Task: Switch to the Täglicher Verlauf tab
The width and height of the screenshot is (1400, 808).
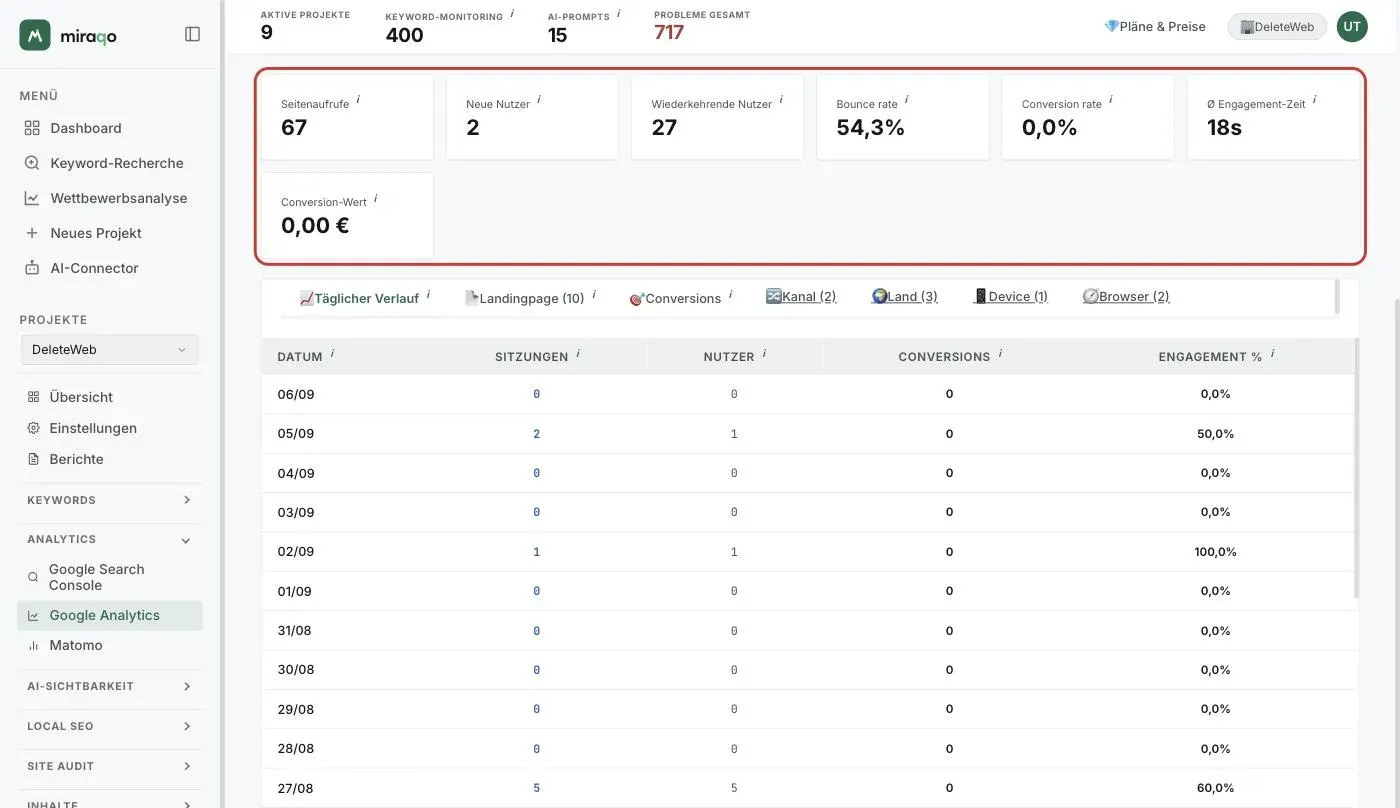Action: (x=359, y=298)
